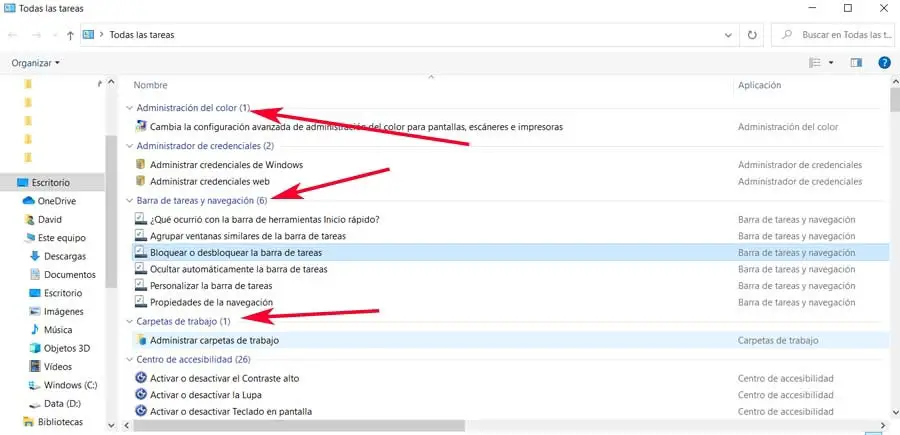
Task: Click the Back navigation arrow
Action: (13, 35)
